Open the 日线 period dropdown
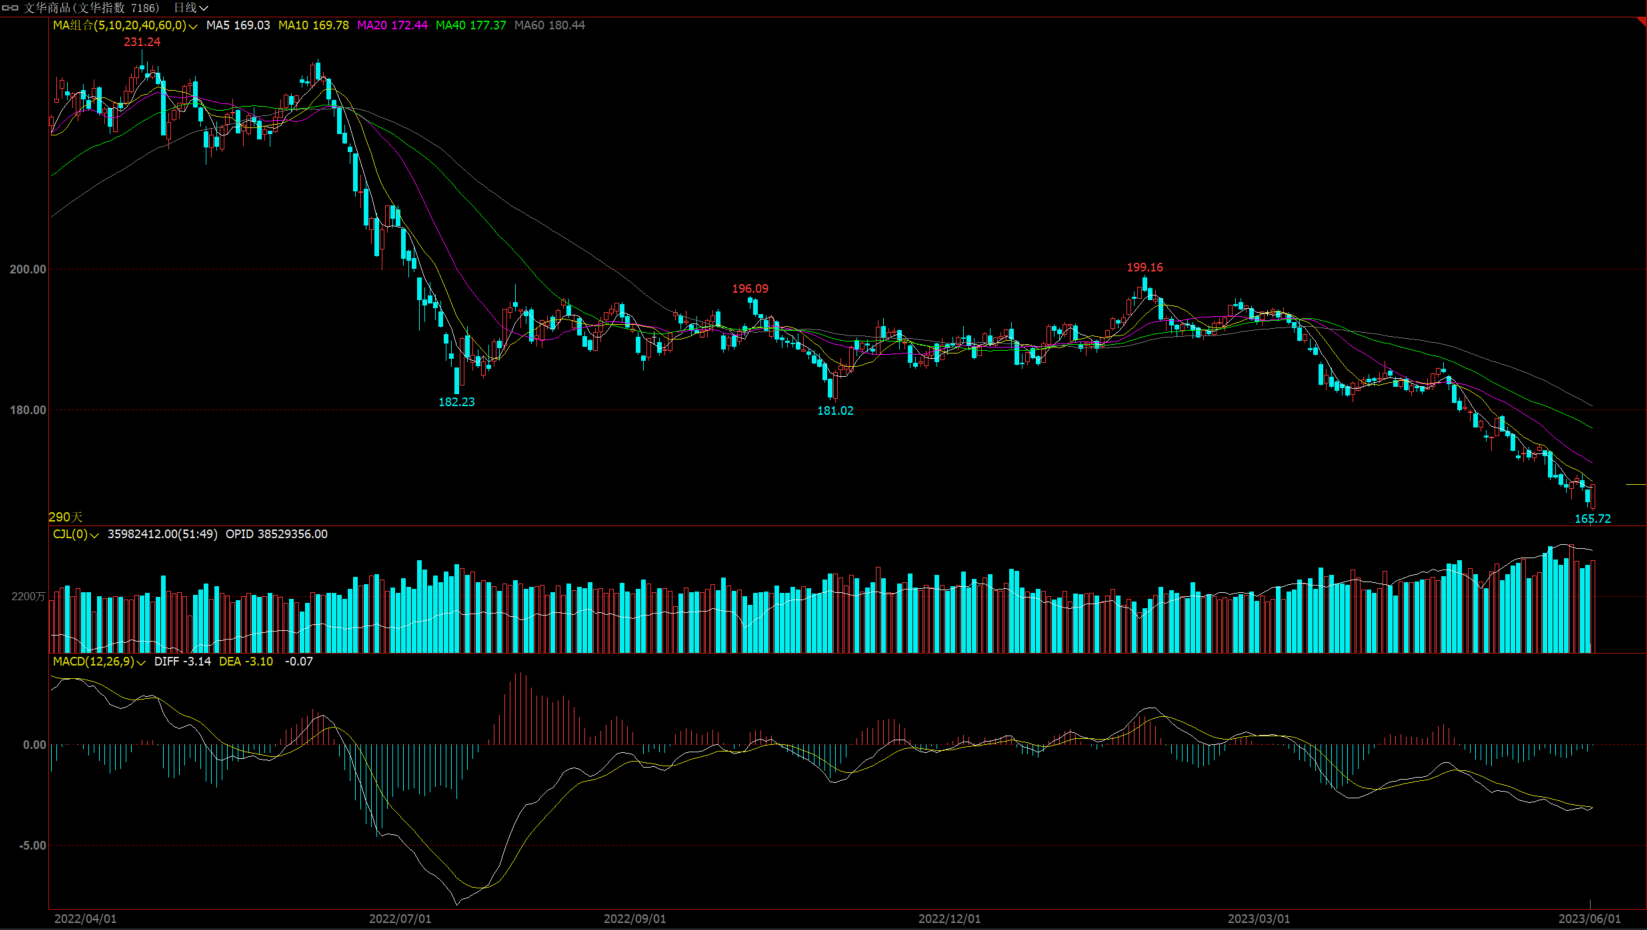The height and width of the screenshot is (930, 1647). [x=191, y=7]
